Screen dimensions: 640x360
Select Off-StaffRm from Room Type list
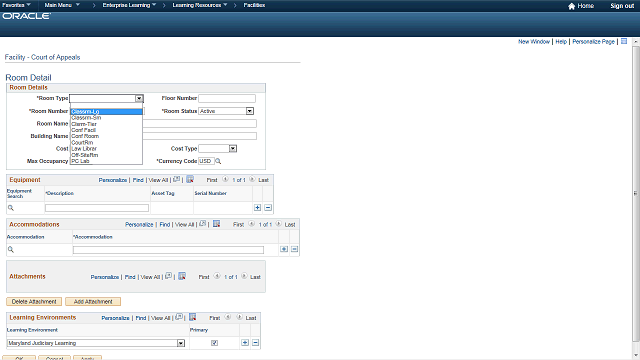coord(106,155)
